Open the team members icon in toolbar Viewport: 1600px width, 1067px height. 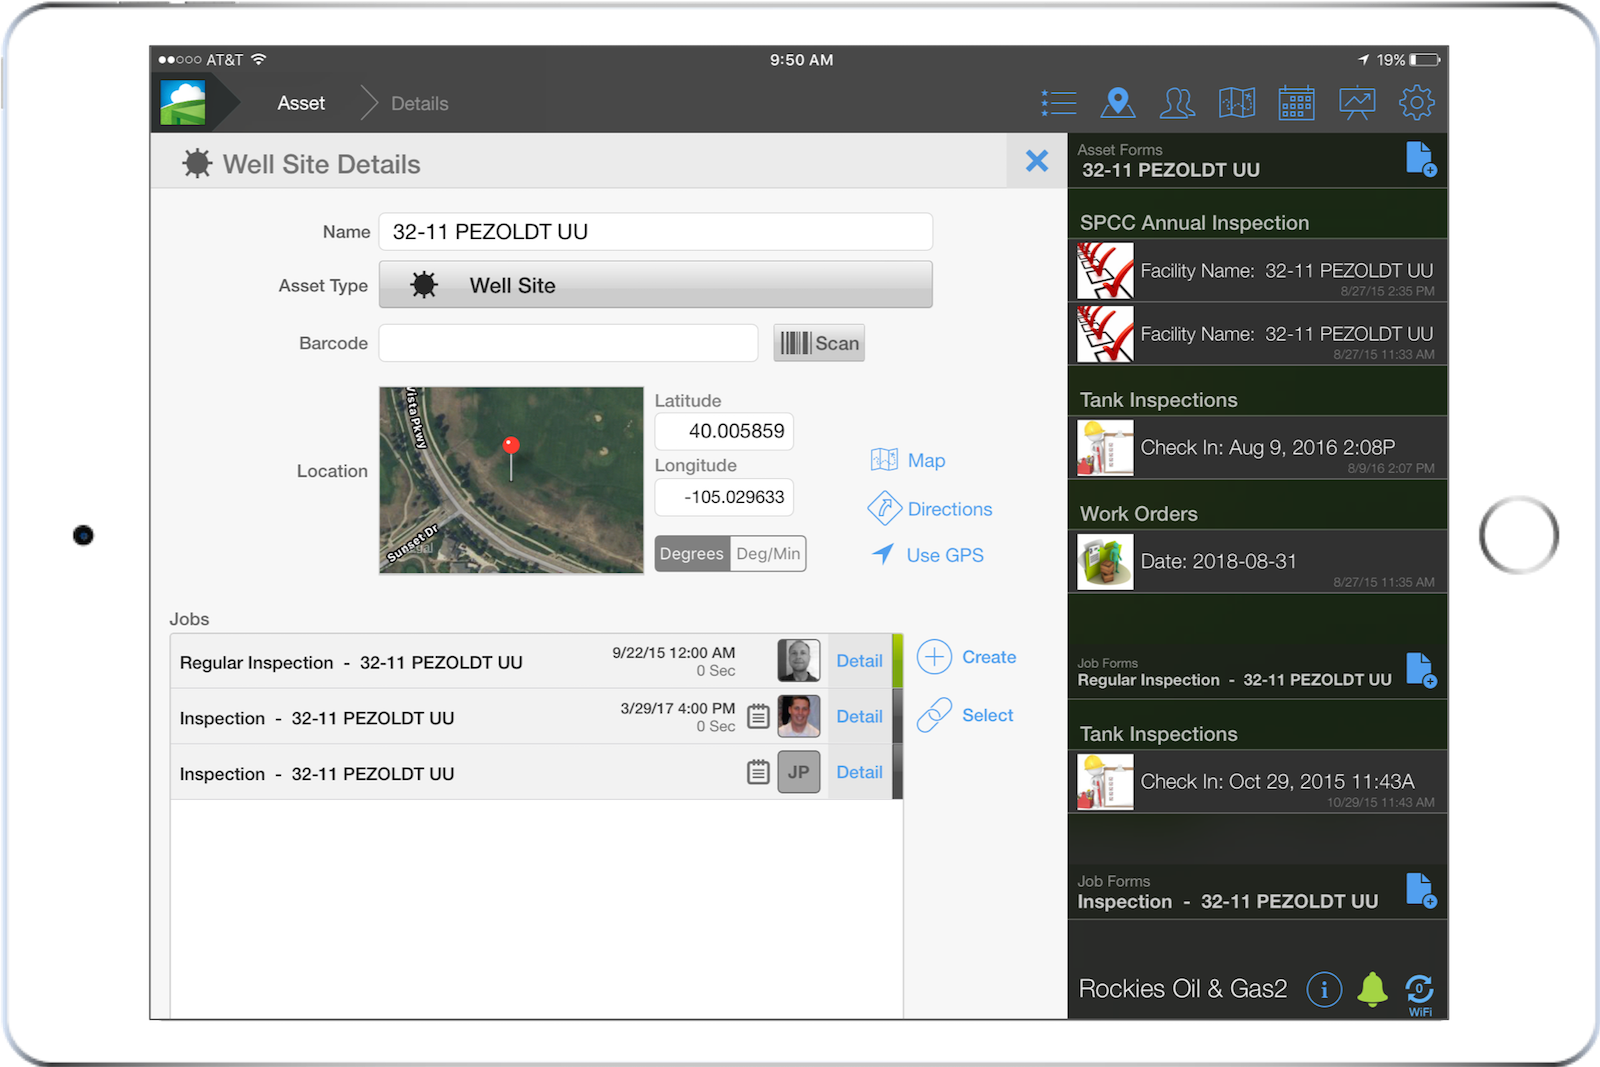pyautogui.click(x=1177, y=102)
